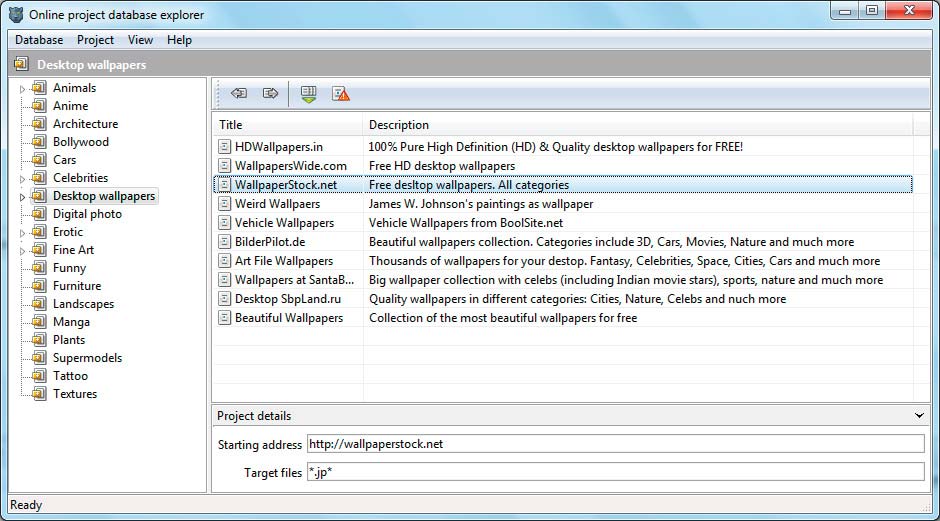Open the Database menu
Image resolution: width=940 pixels, height=521 pixels.
tap(39, 40)
